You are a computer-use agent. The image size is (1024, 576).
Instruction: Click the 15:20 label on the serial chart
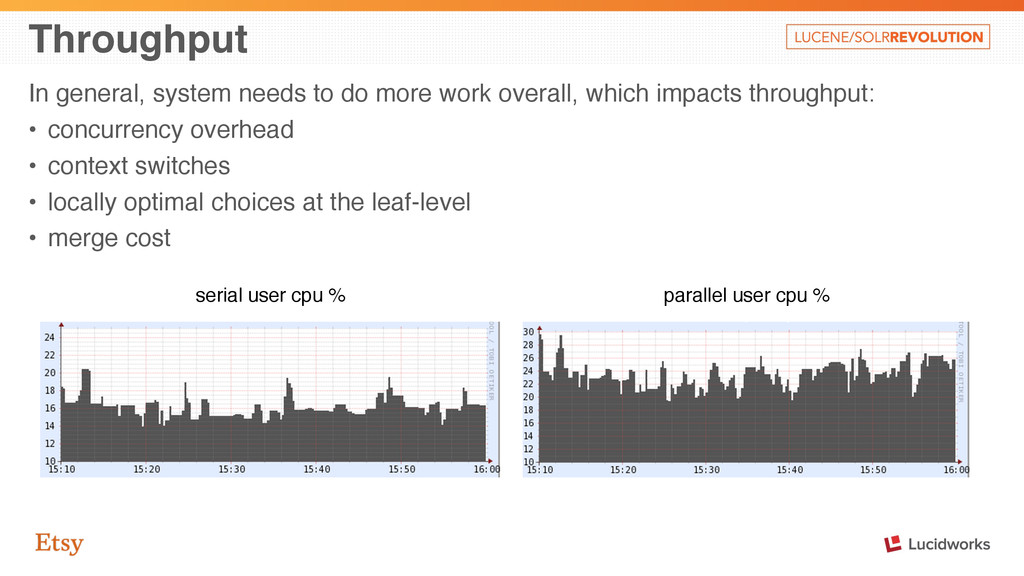coord(147,470)
